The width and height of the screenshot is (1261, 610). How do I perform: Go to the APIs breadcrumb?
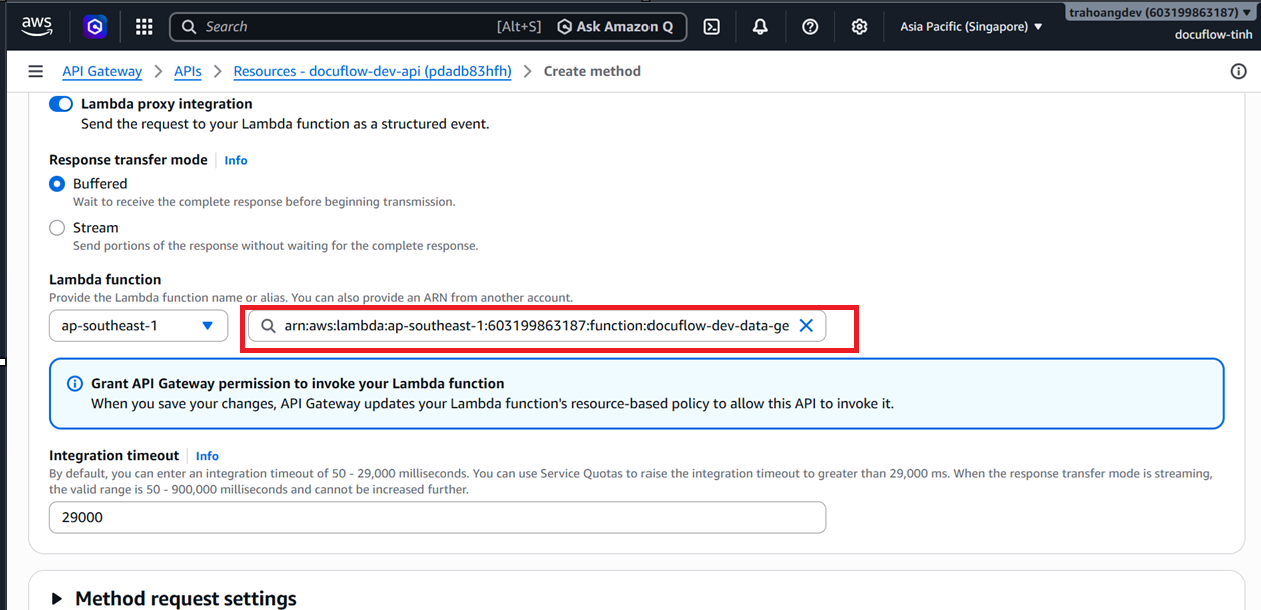188,71
